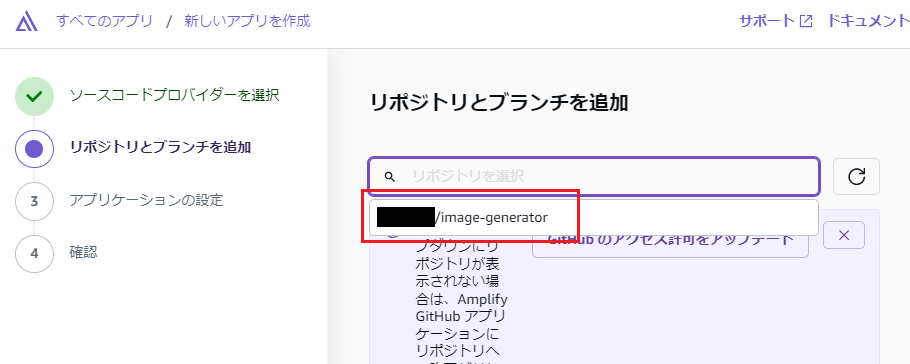Image resolution: width=910 pixels, height=364 pixels.
Task: Go to step 3 アプリケーションの設定
Action: coord(146,201)
